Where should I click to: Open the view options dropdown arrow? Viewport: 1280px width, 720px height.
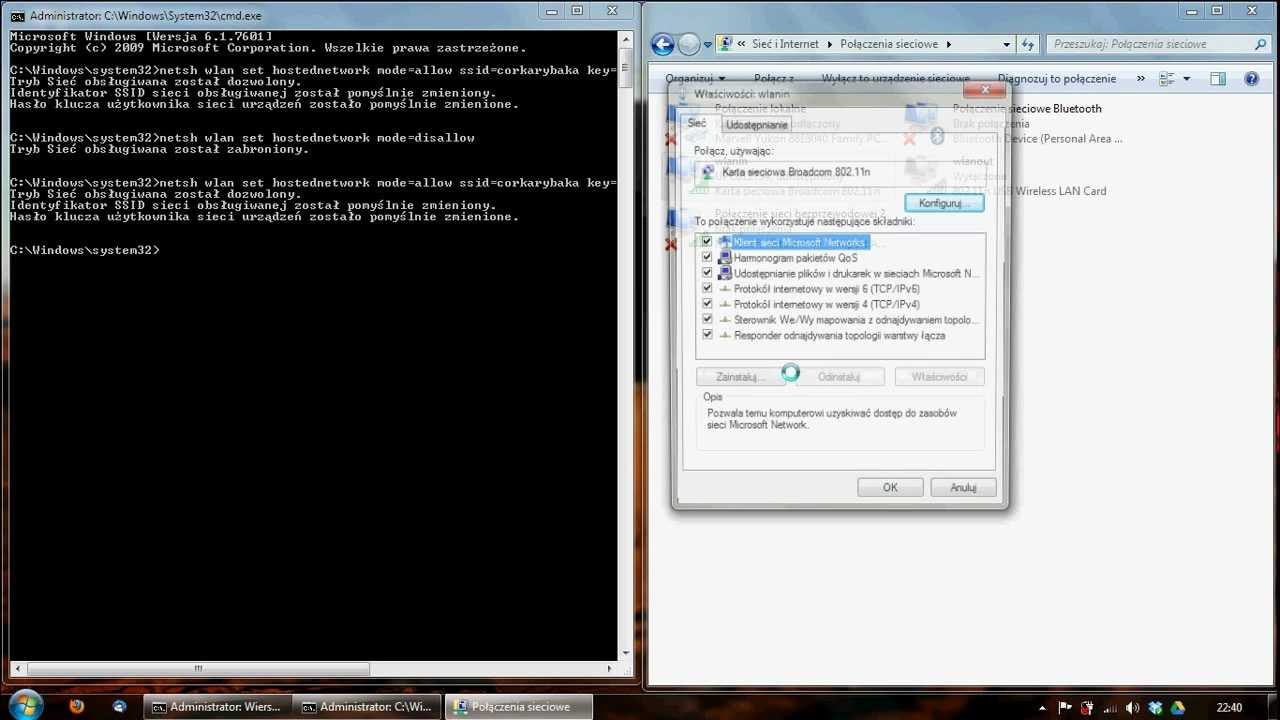point(1187,78)
